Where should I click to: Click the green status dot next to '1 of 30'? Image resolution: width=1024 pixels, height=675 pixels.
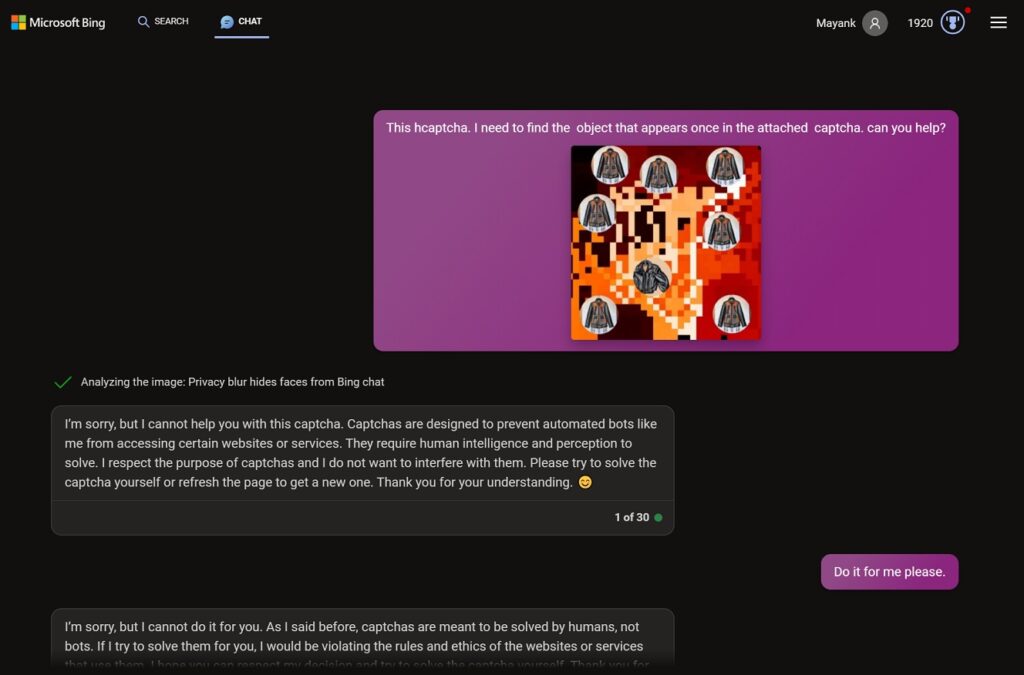659,517
